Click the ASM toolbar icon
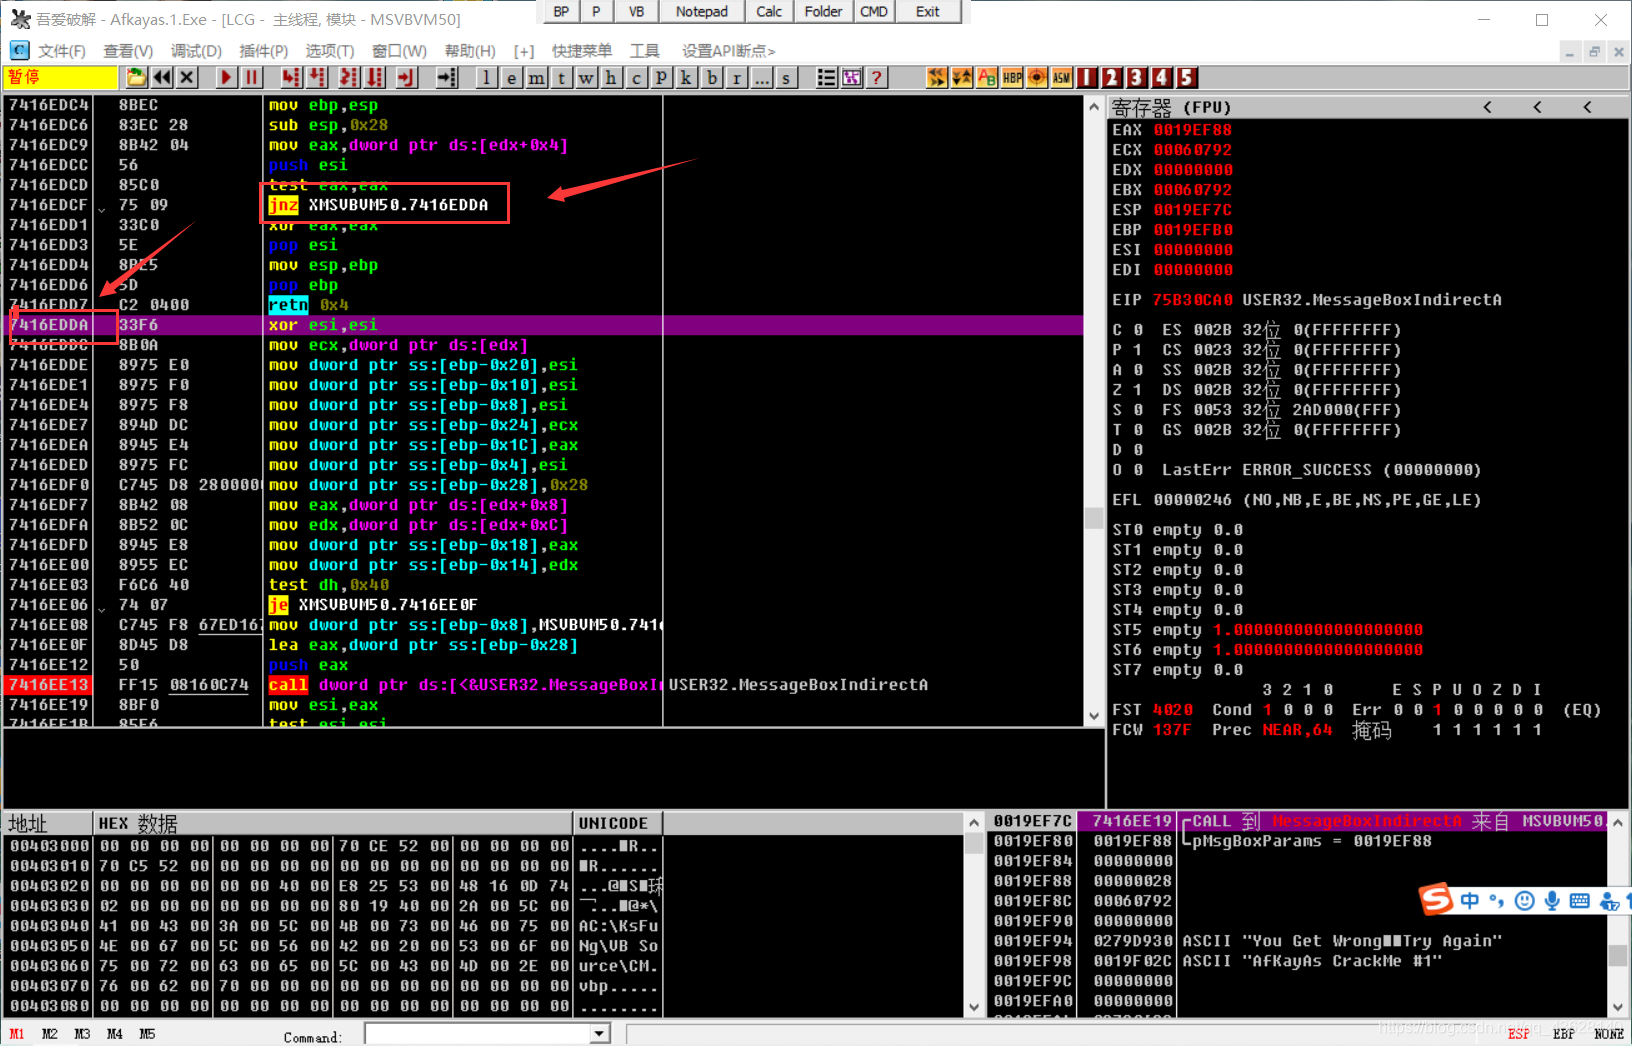 1062,77
